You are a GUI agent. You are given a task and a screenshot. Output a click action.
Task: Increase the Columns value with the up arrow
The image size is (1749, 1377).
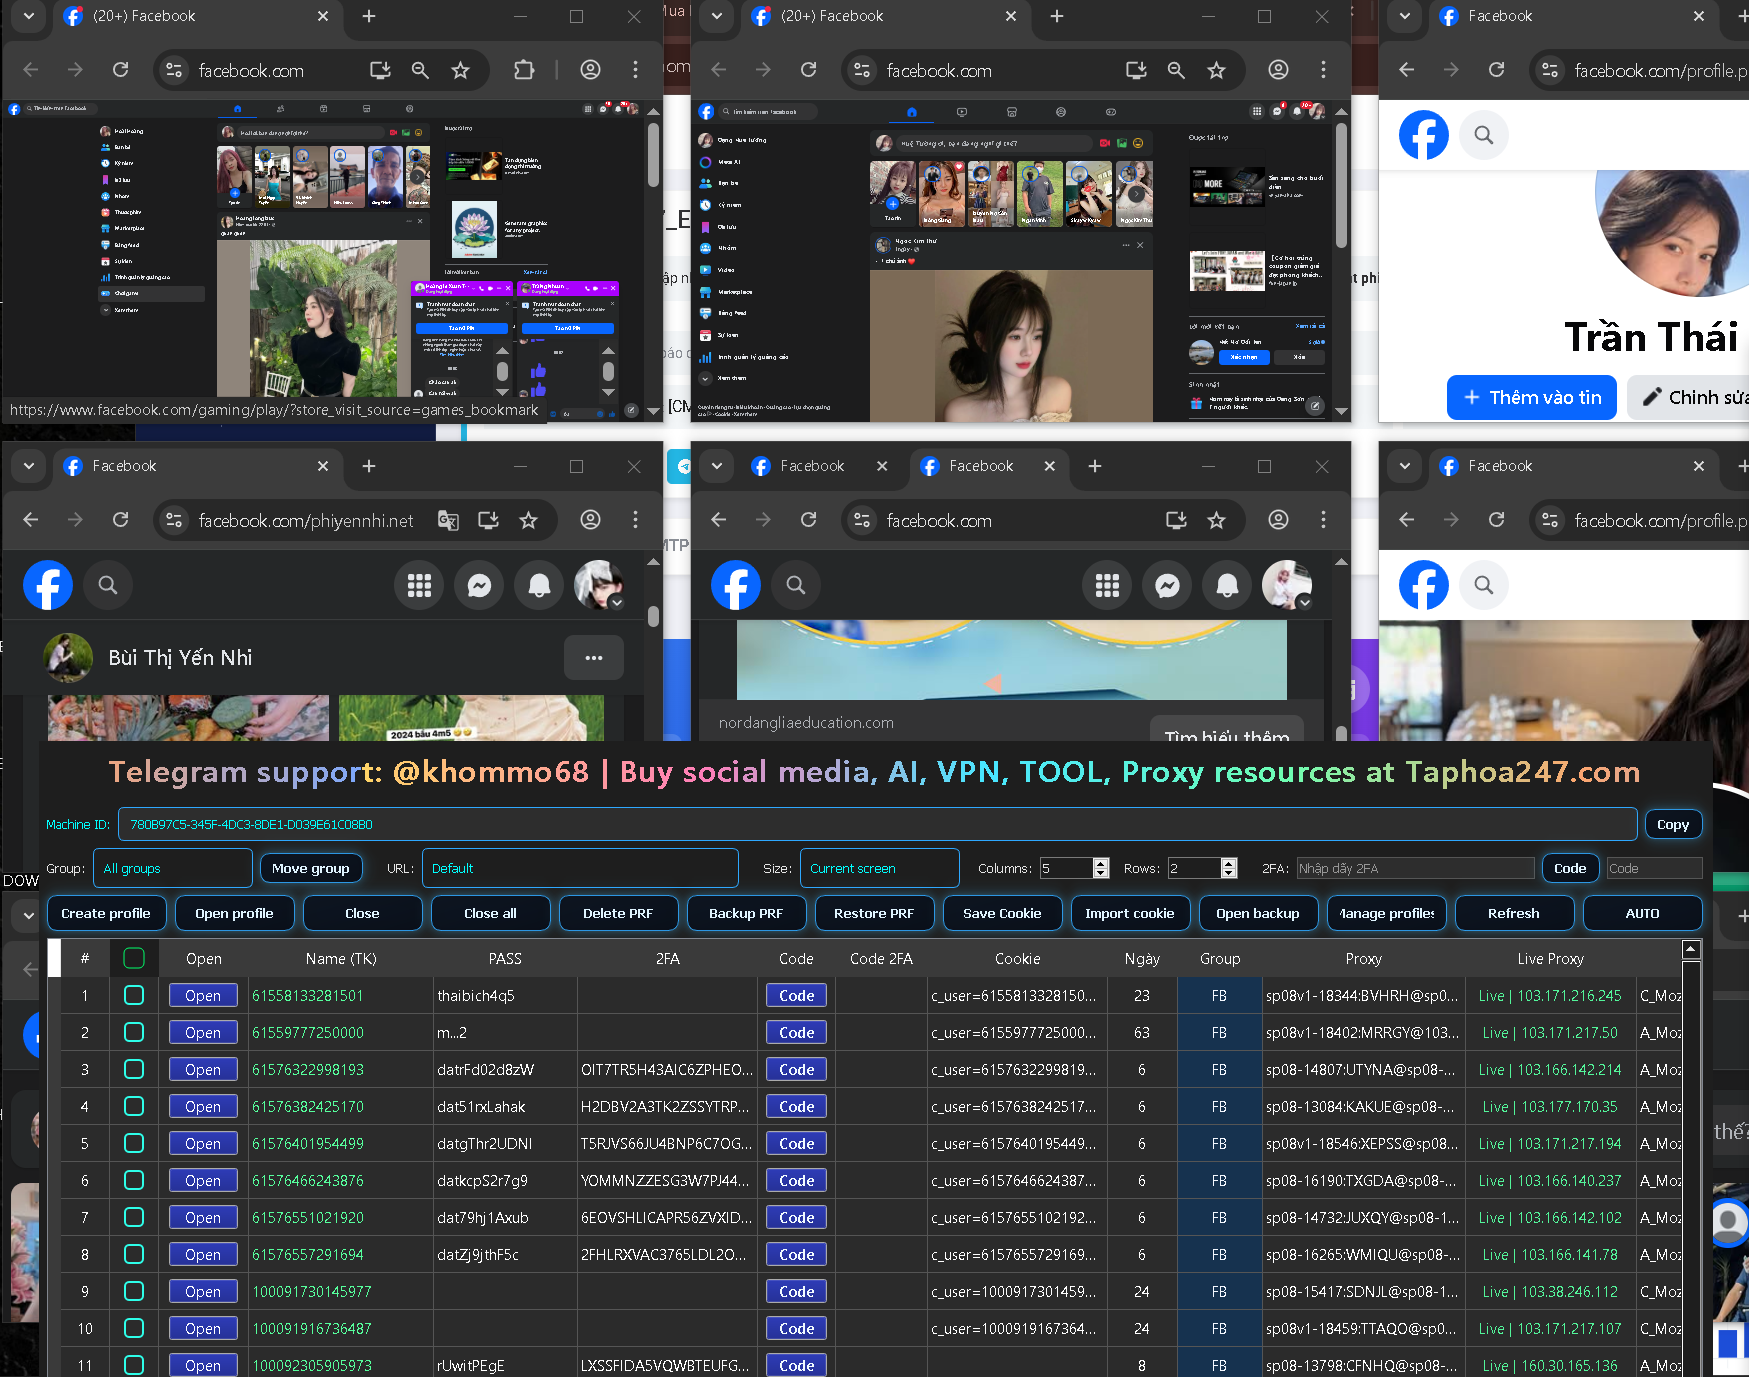click(1101, 863)
